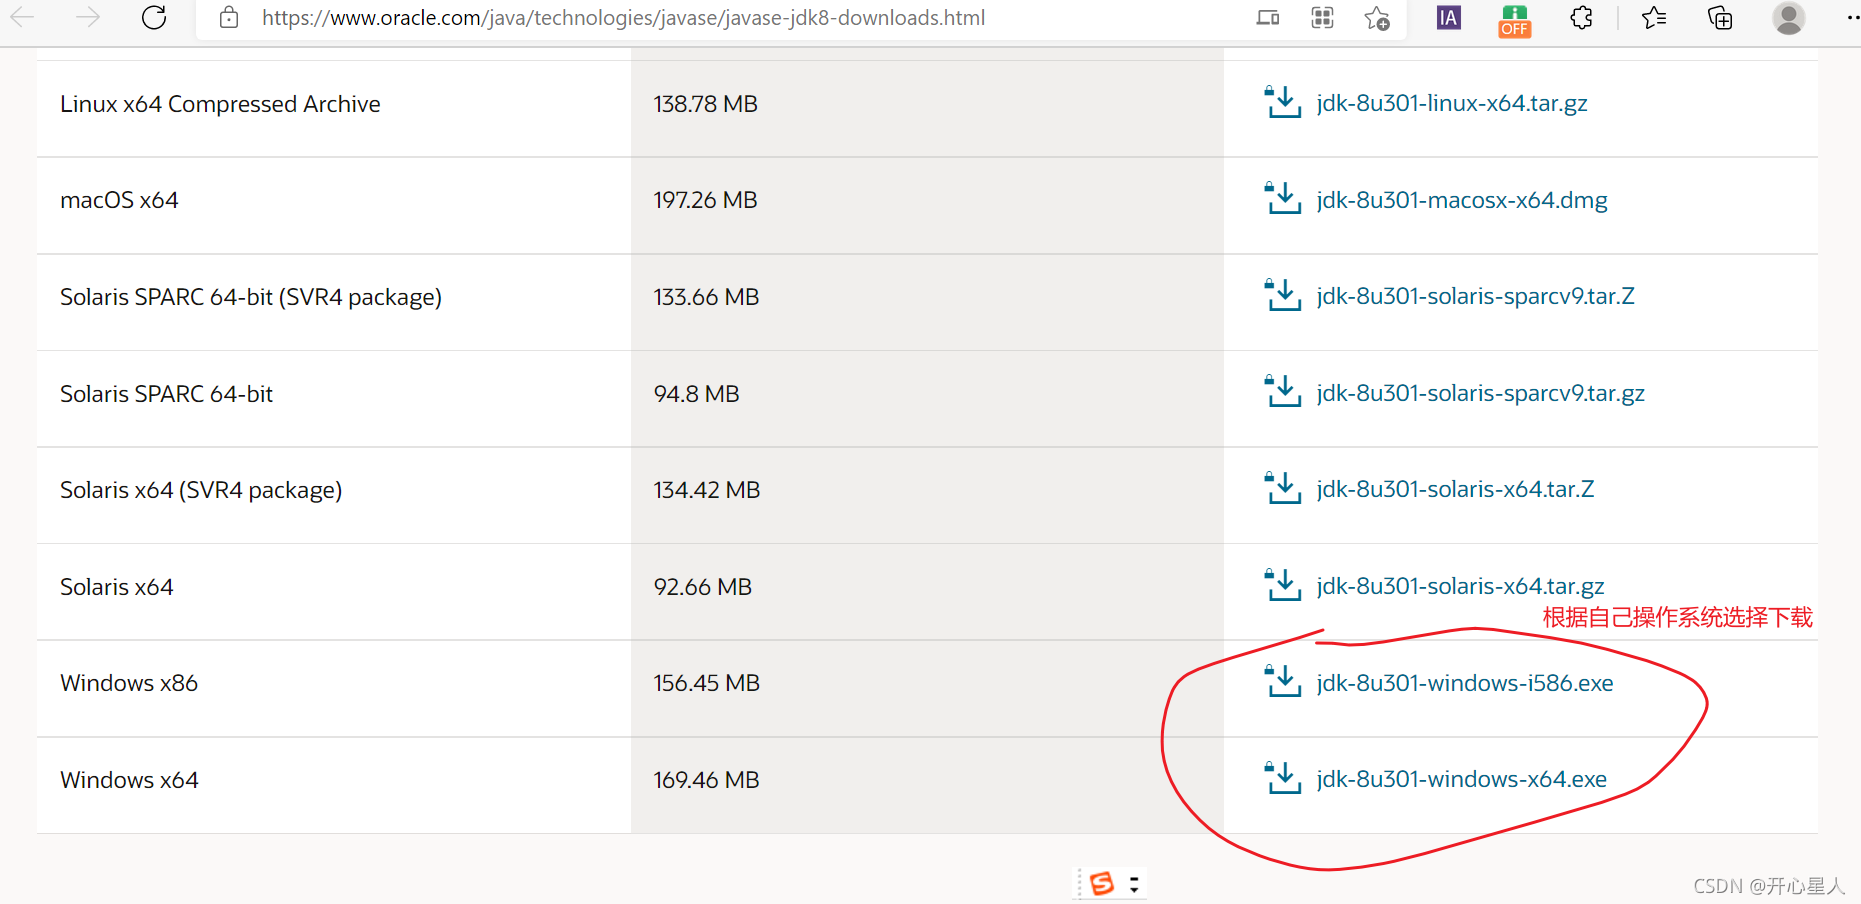
Task: Click download icon for sparcv9.tar.gz
Action: coord(1282,391)
